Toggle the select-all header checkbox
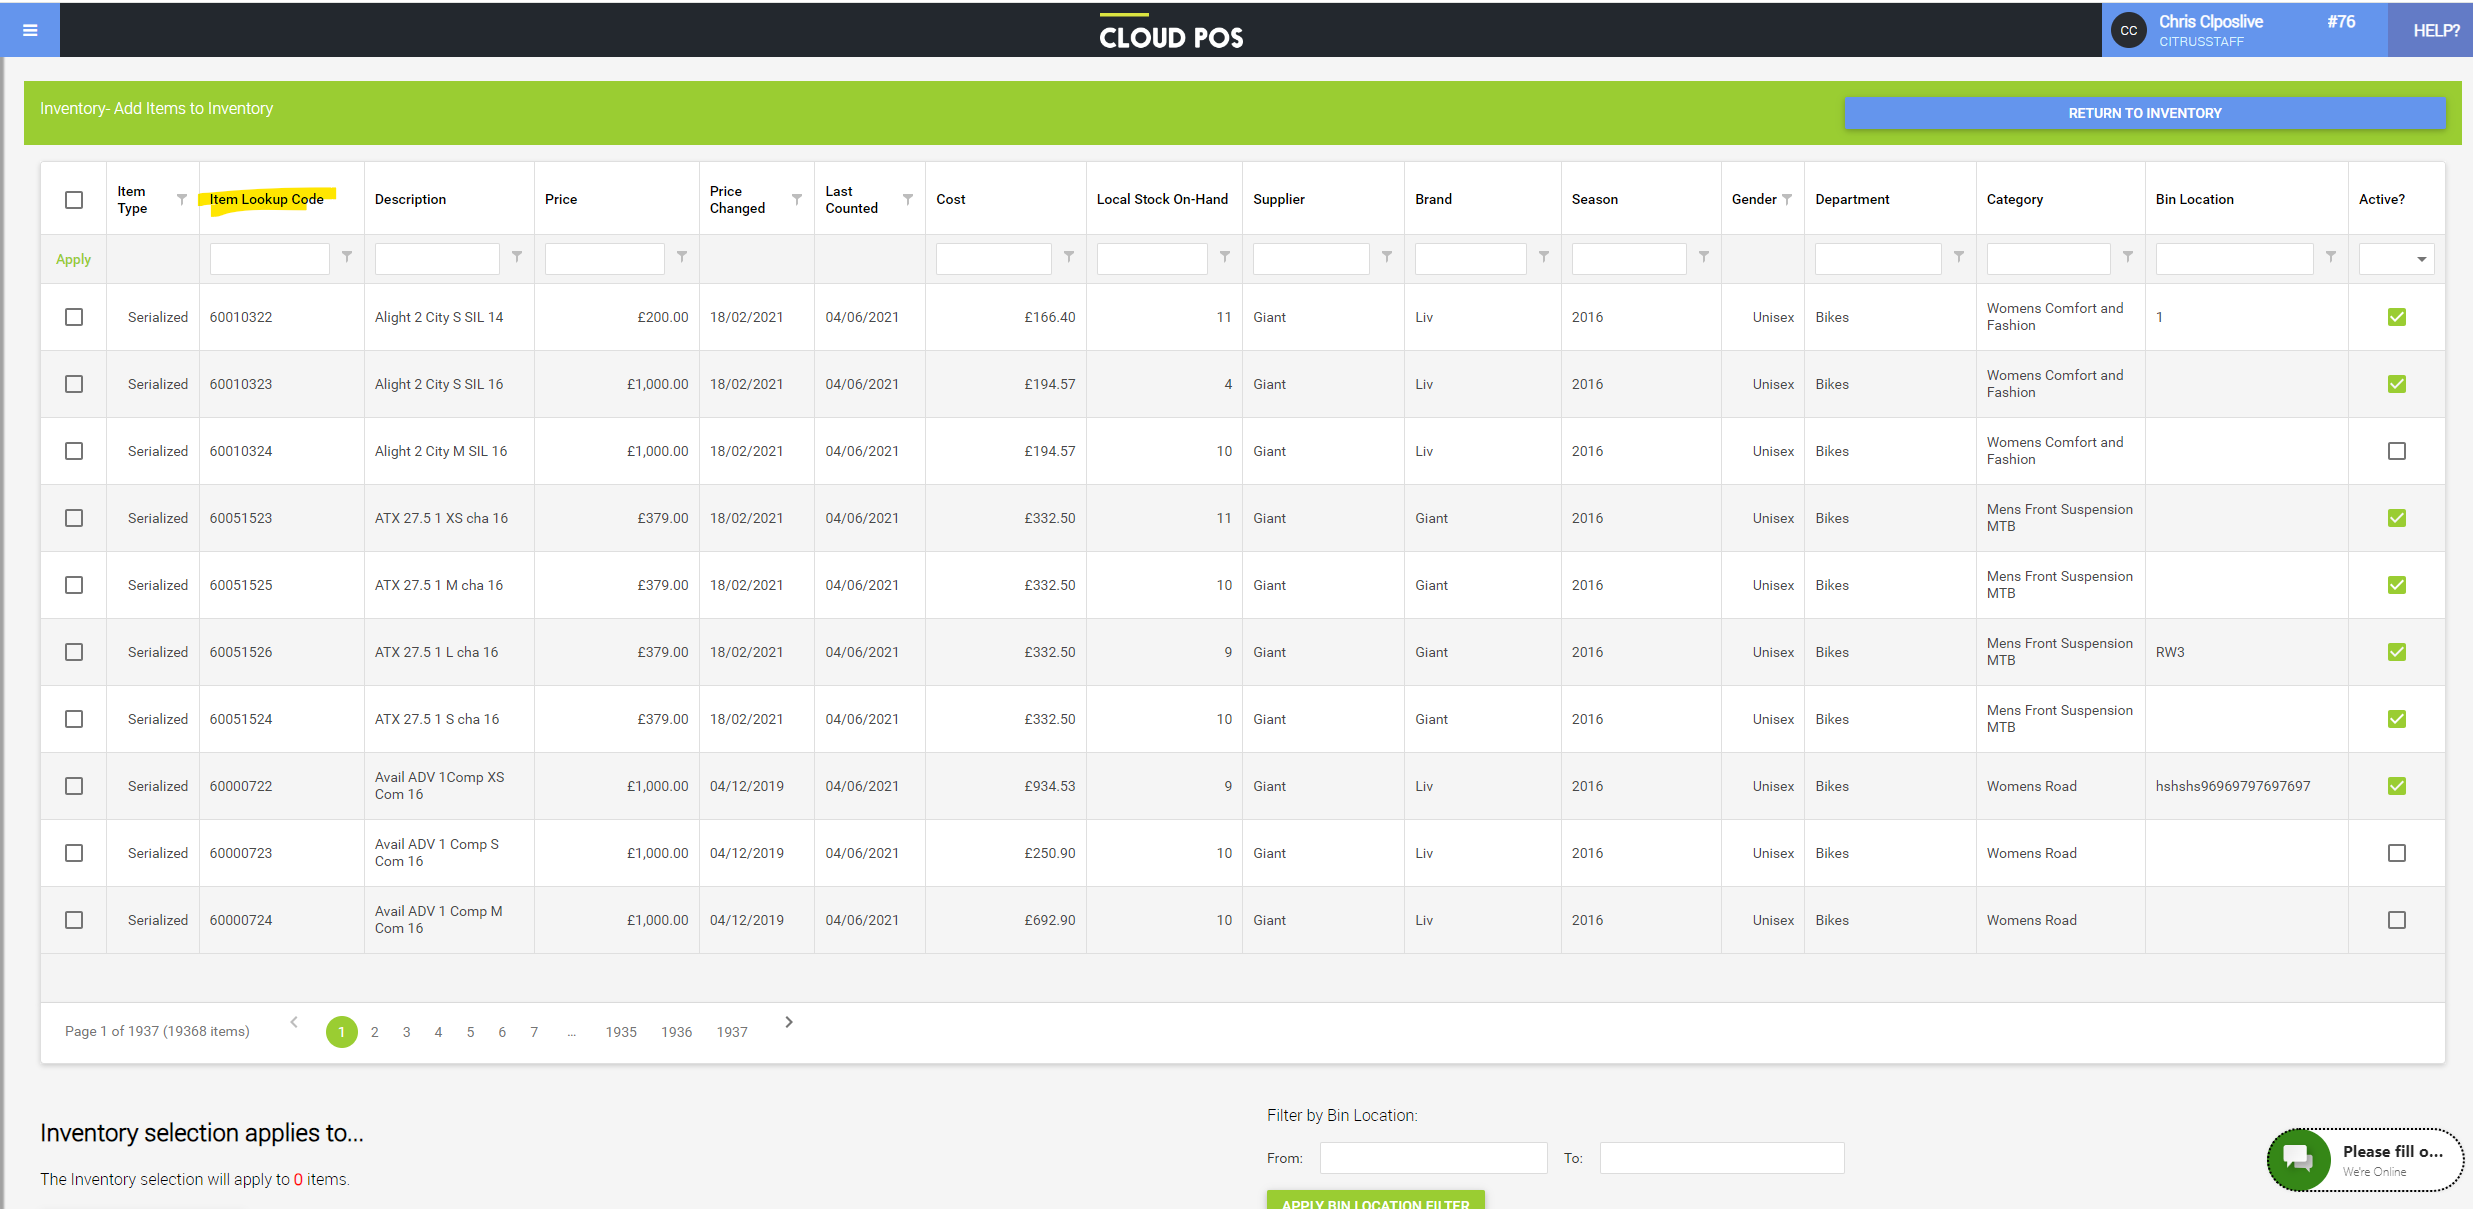2473x1209 pixels. pos(74,200)
